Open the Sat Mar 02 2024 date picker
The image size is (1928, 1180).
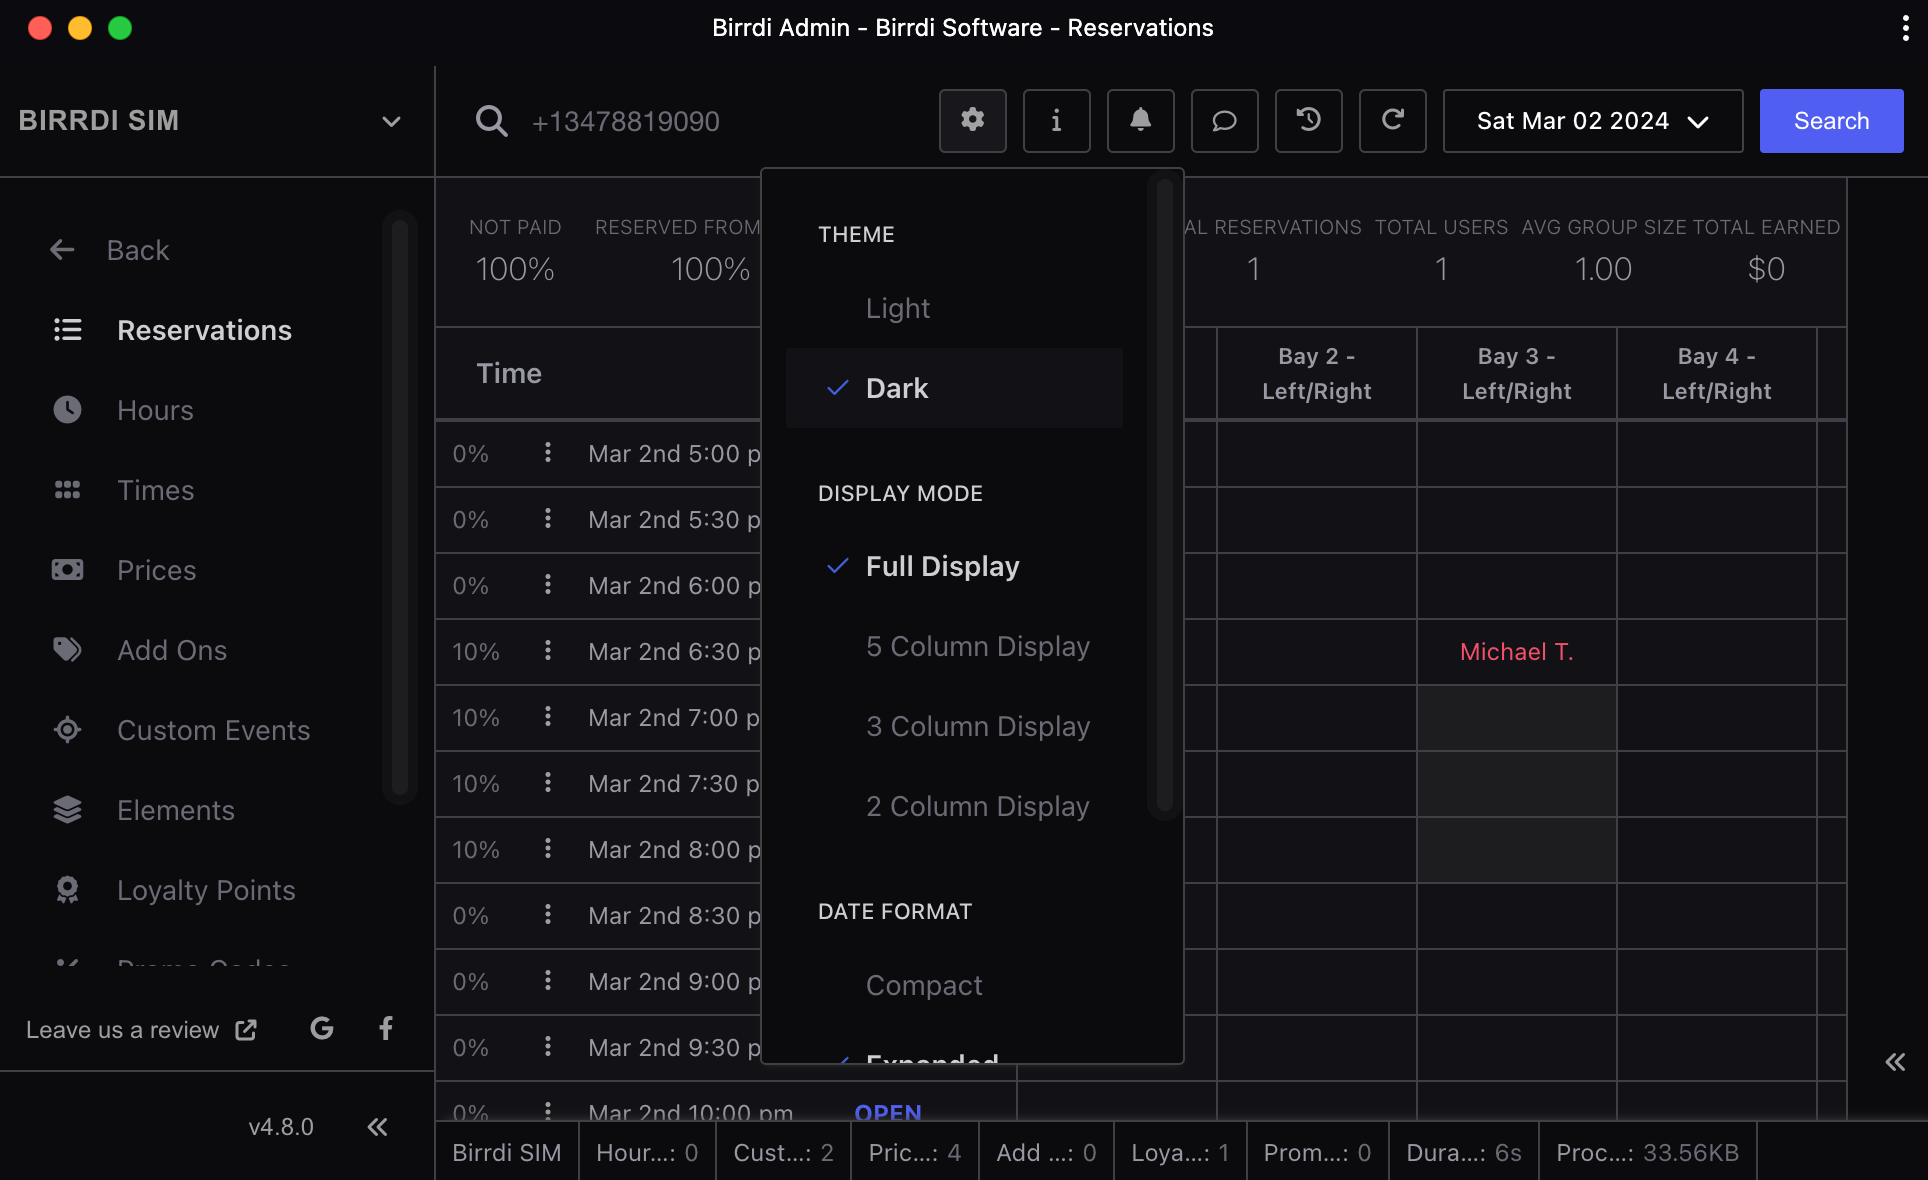click(x=1592, y=121)
